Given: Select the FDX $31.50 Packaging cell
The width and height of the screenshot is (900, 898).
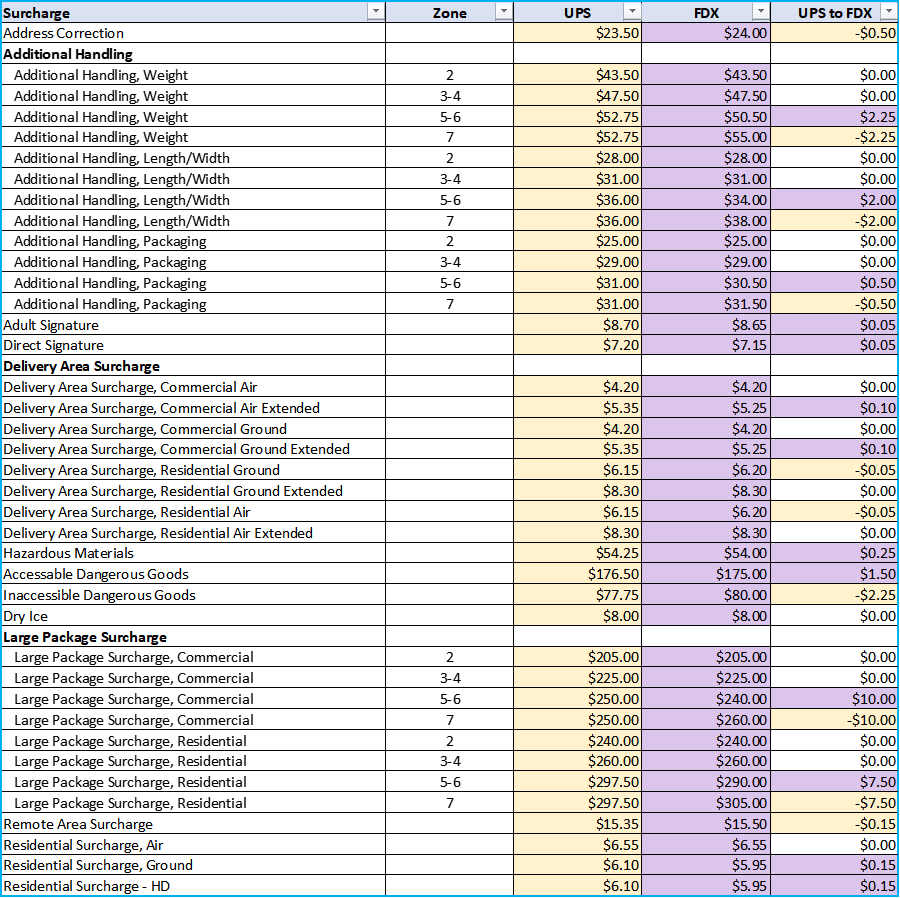Looking at the screenshot, I should [706, 304].
